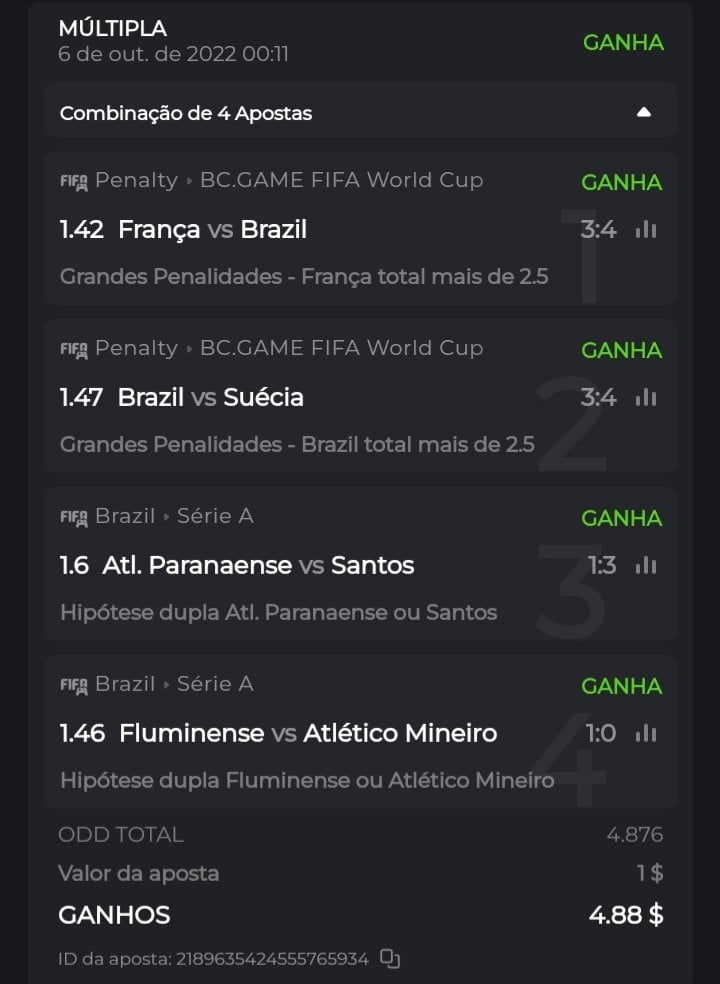Select Série A league in third bet
The image size is (720, 984).
(215, 517)
